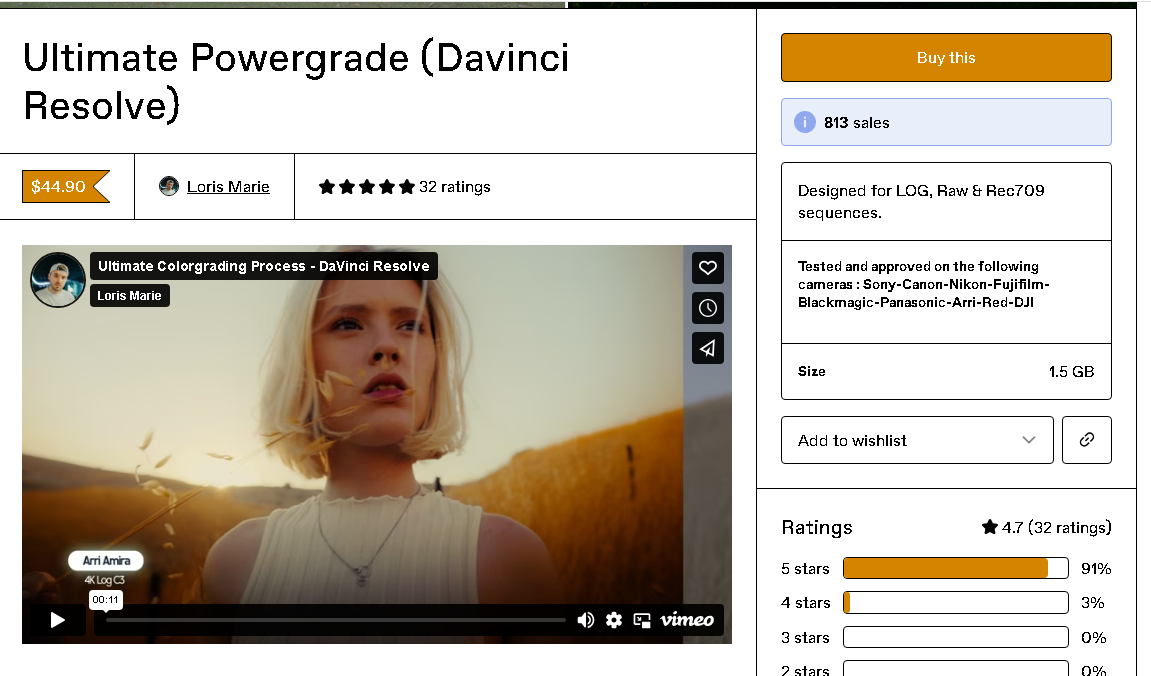This screenshot has height=676, width=1151.
Task: Click the '4.7 (32 ratings)' summary text
Action: coord(1046,527)
